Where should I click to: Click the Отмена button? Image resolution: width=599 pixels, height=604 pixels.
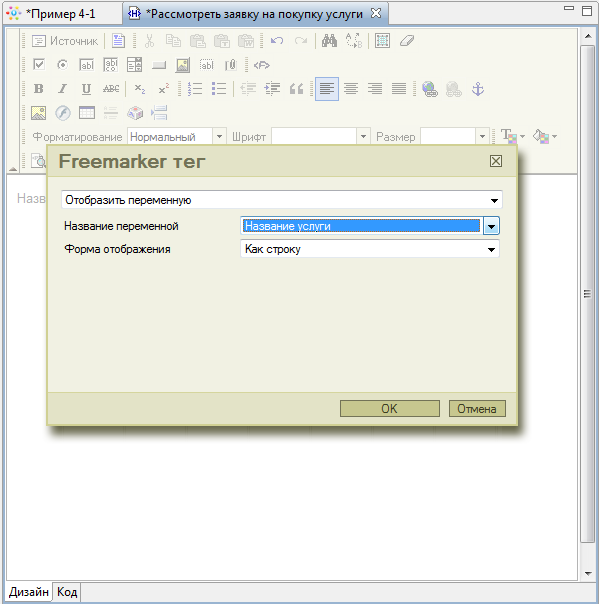(x=477, y=408)
